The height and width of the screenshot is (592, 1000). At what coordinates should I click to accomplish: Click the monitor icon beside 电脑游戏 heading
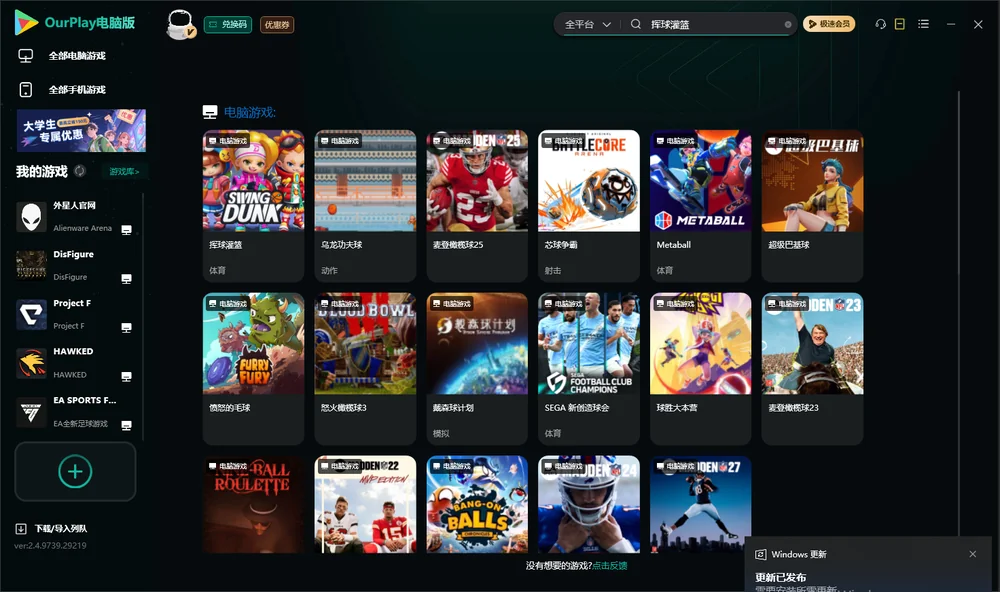[x=210, y=112]
